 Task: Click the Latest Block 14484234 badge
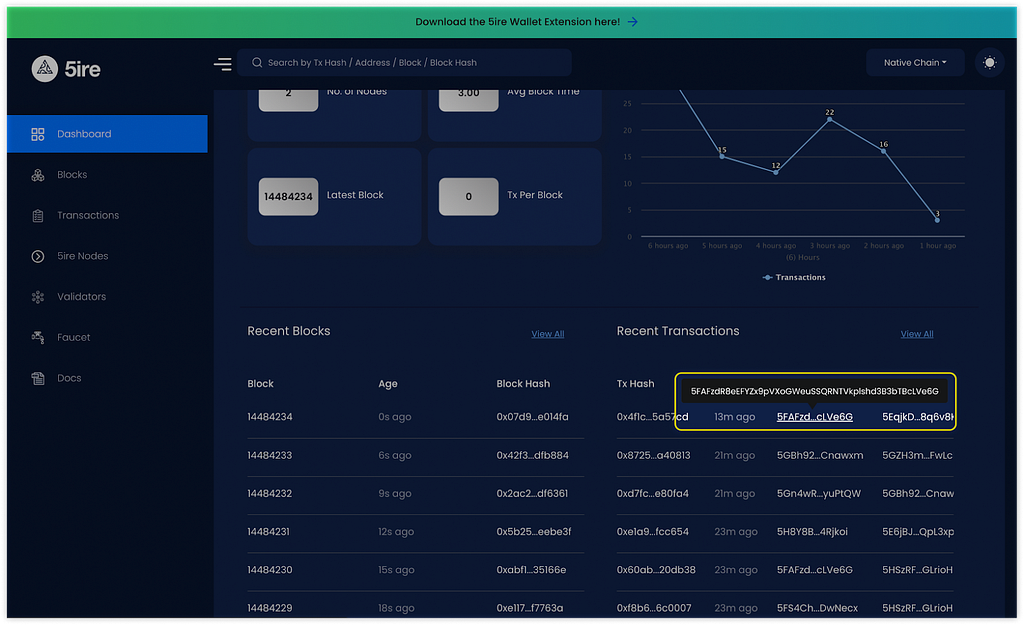[x=288, y=196]
